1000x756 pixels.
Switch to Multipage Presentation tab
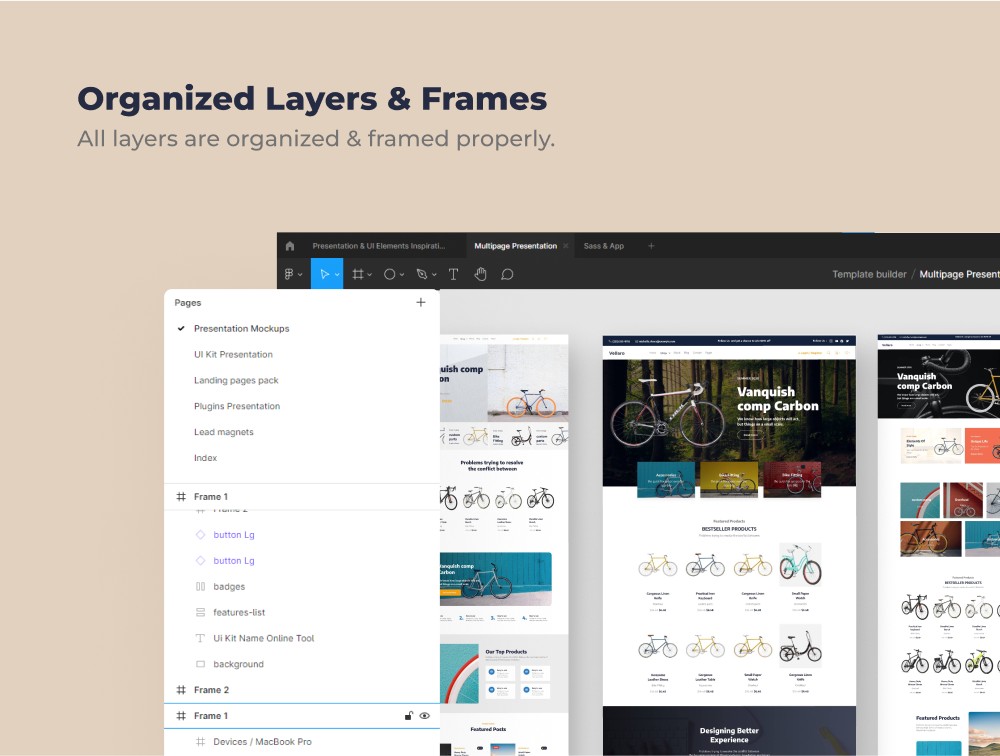click(515, 246)
